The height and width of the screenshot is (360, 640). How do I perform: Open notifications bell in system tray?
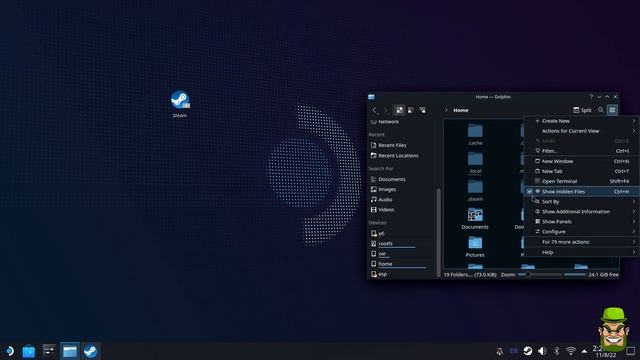coord(500,351)
